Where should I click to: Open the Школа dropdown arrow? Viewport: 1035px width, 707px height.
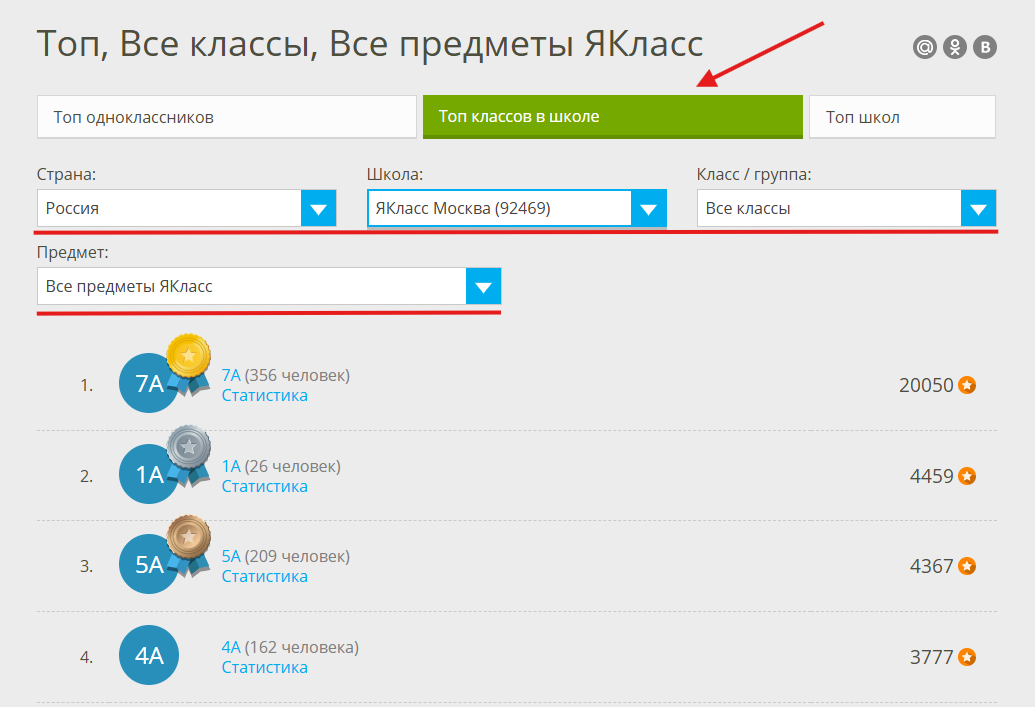click(x=649, y=209)
